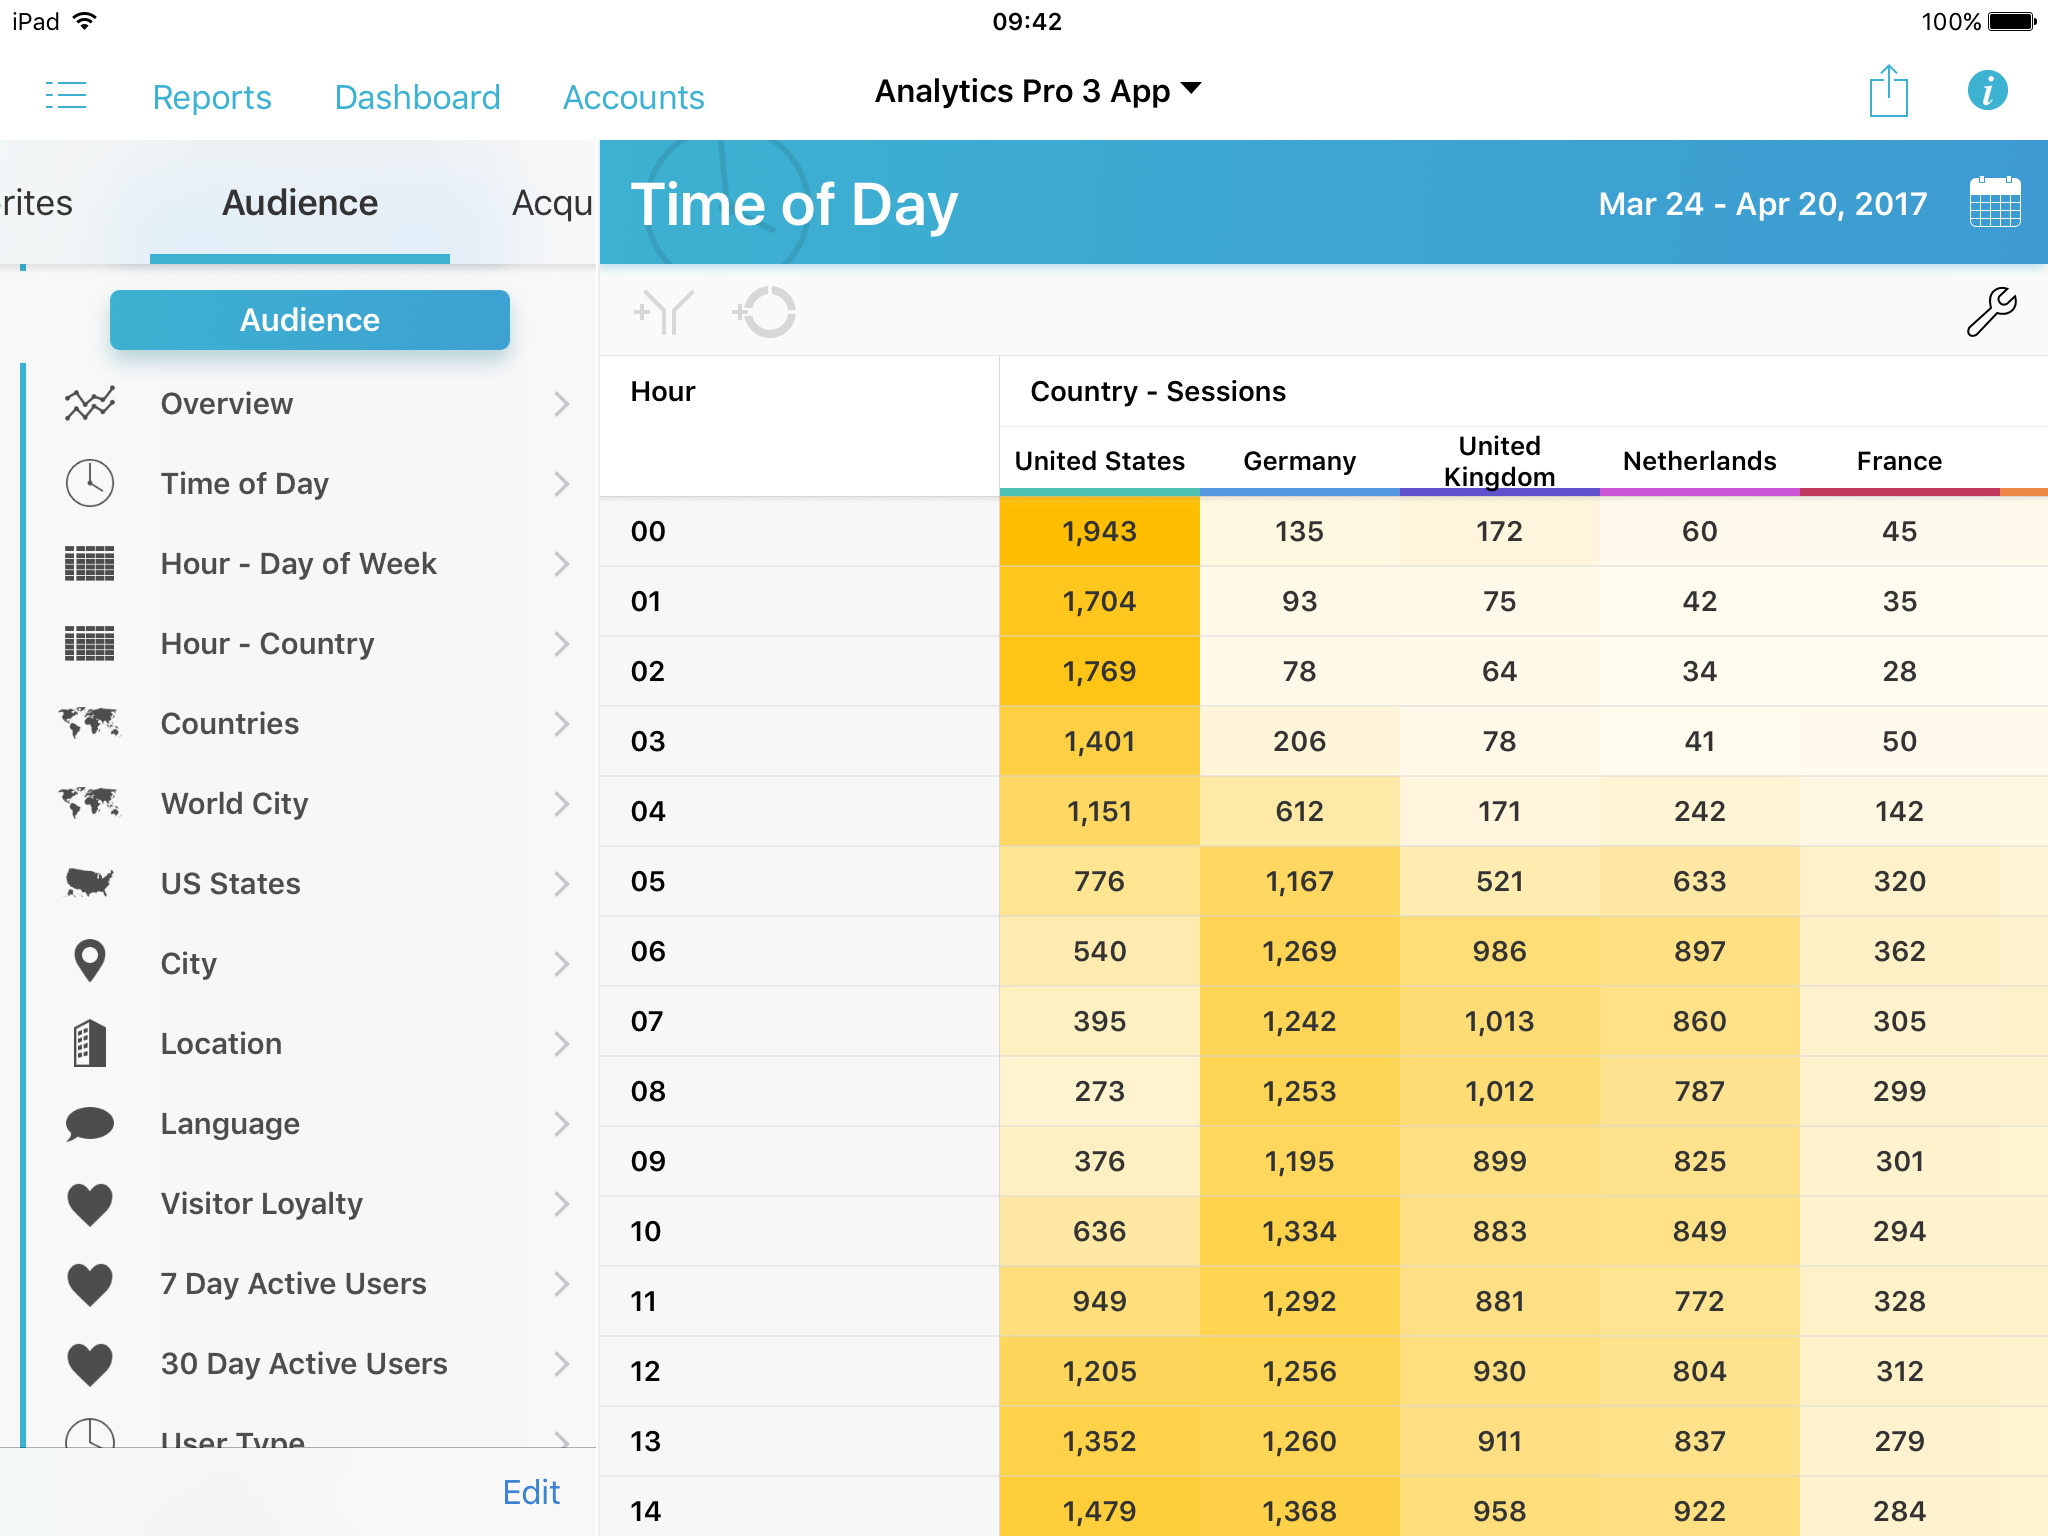Expand Hour - Day of Week chevron
Image resolution: width=2048 pixels, height=1536 pixels.
561,564
